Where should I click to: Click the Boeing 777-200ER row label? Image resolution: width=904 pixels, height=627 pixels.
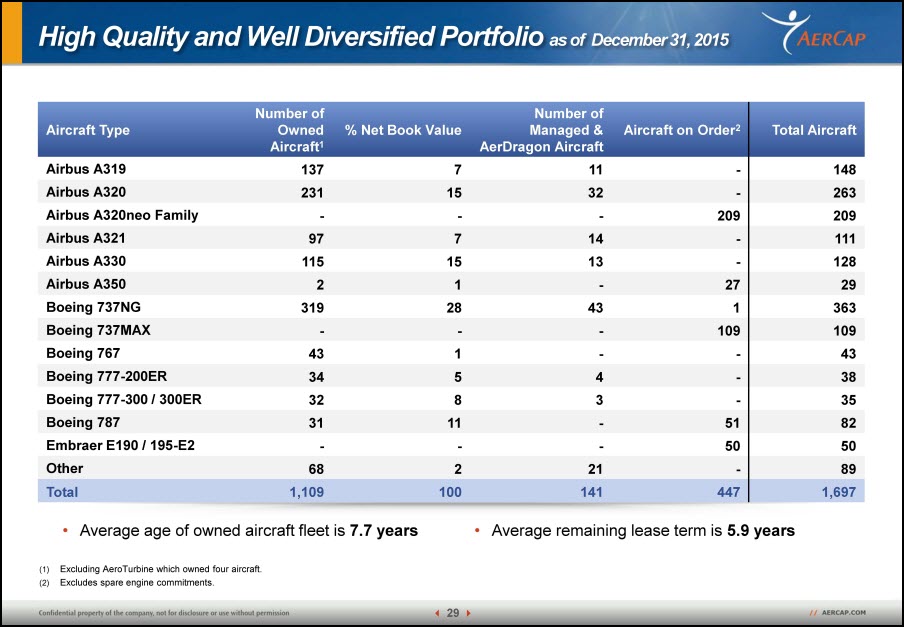[x=107, y=376]
